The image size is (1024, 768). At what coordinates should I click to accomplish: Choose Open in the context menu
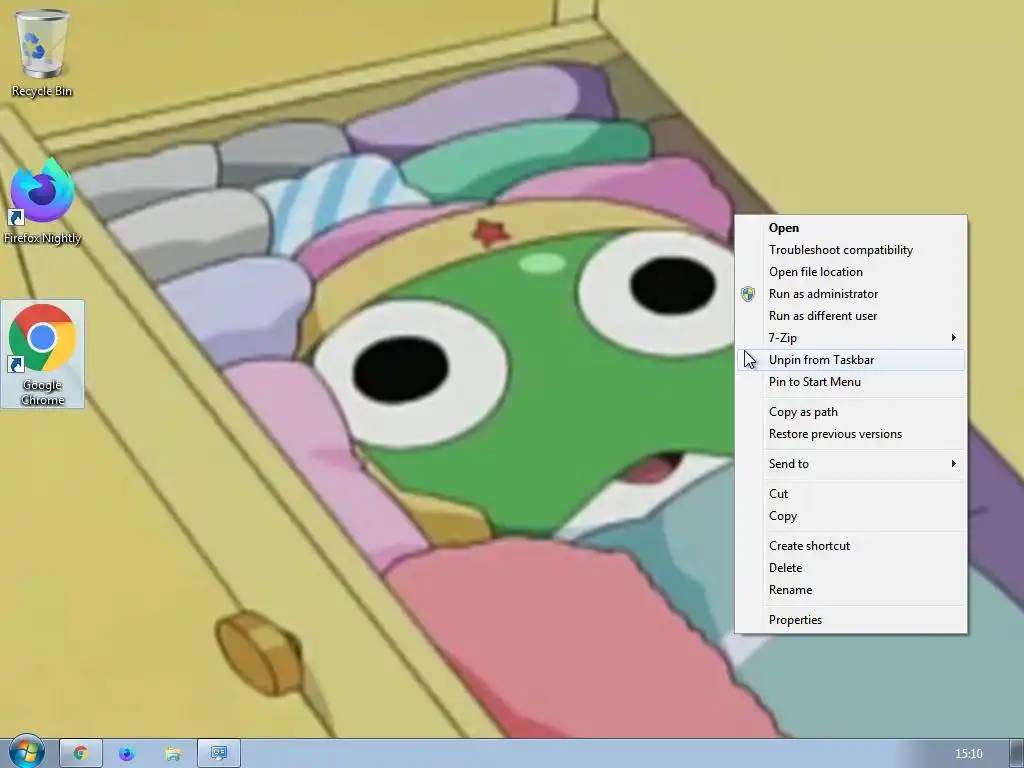(x=851, y=228)
